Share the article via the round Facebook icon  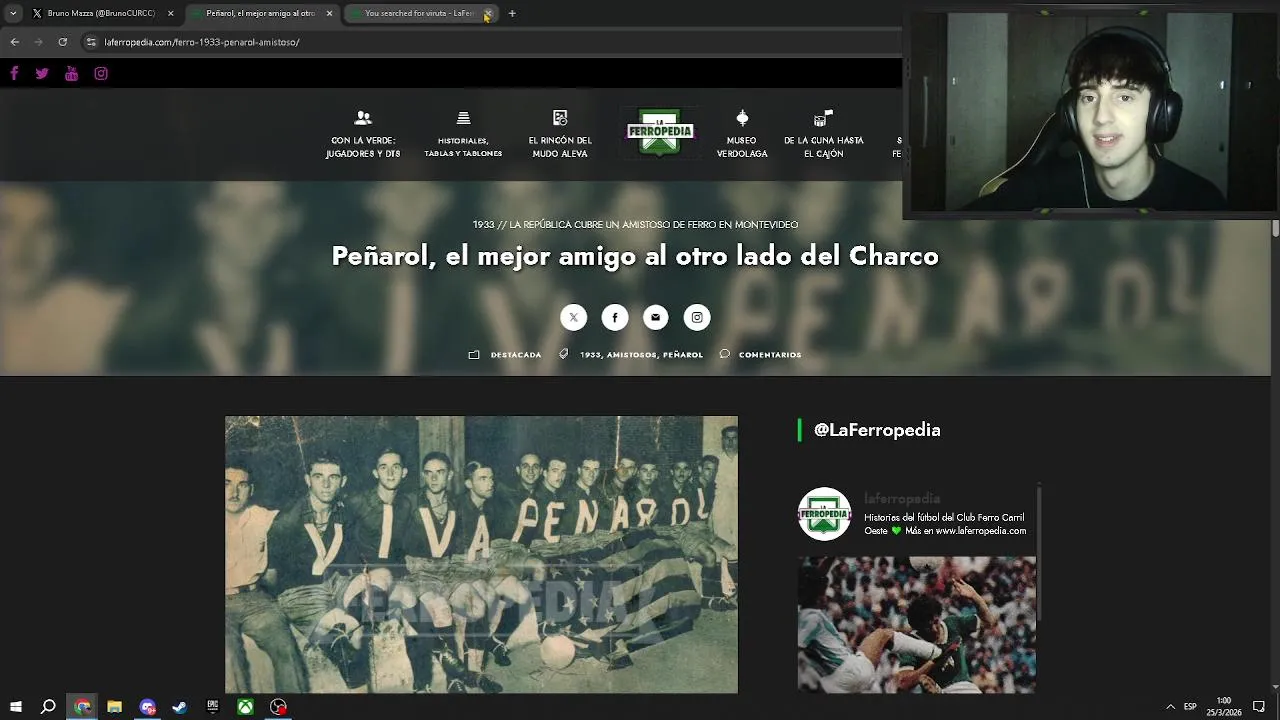pyautogui.click(x=614, y=318)
